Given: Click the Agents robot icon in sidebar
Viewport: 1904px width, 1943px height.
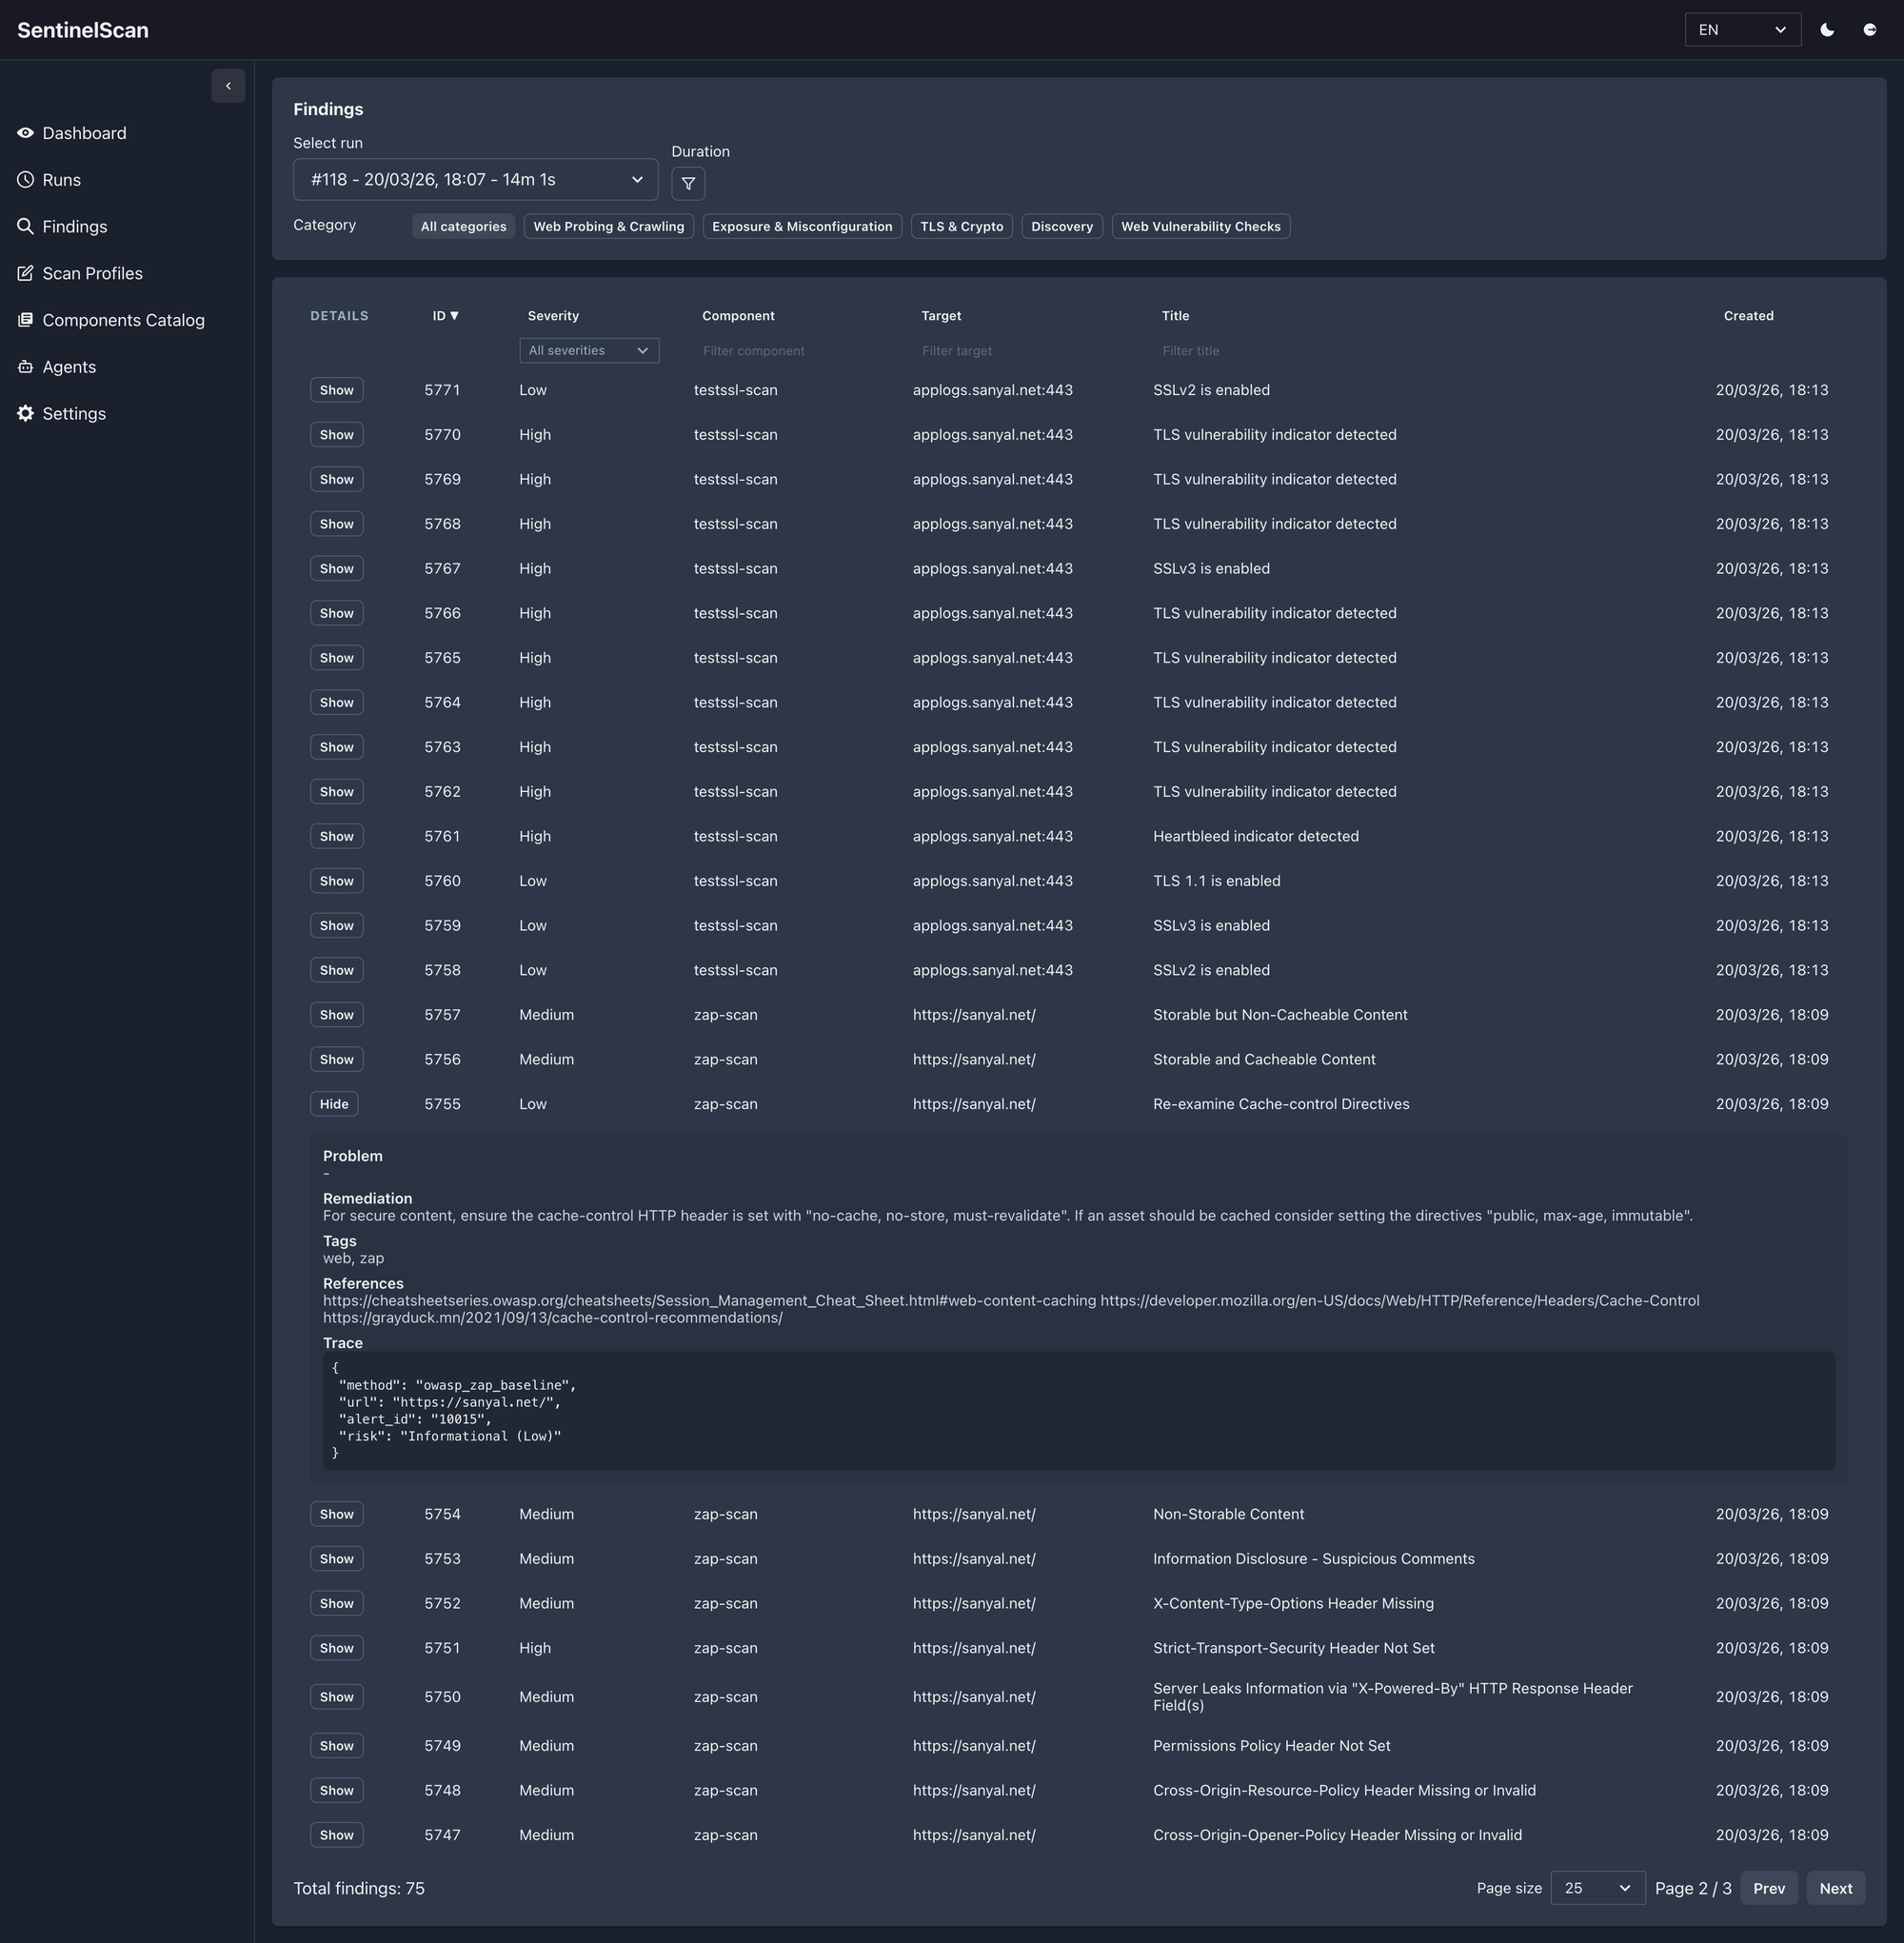Looking at the screenshot, I should click(25, 367).
